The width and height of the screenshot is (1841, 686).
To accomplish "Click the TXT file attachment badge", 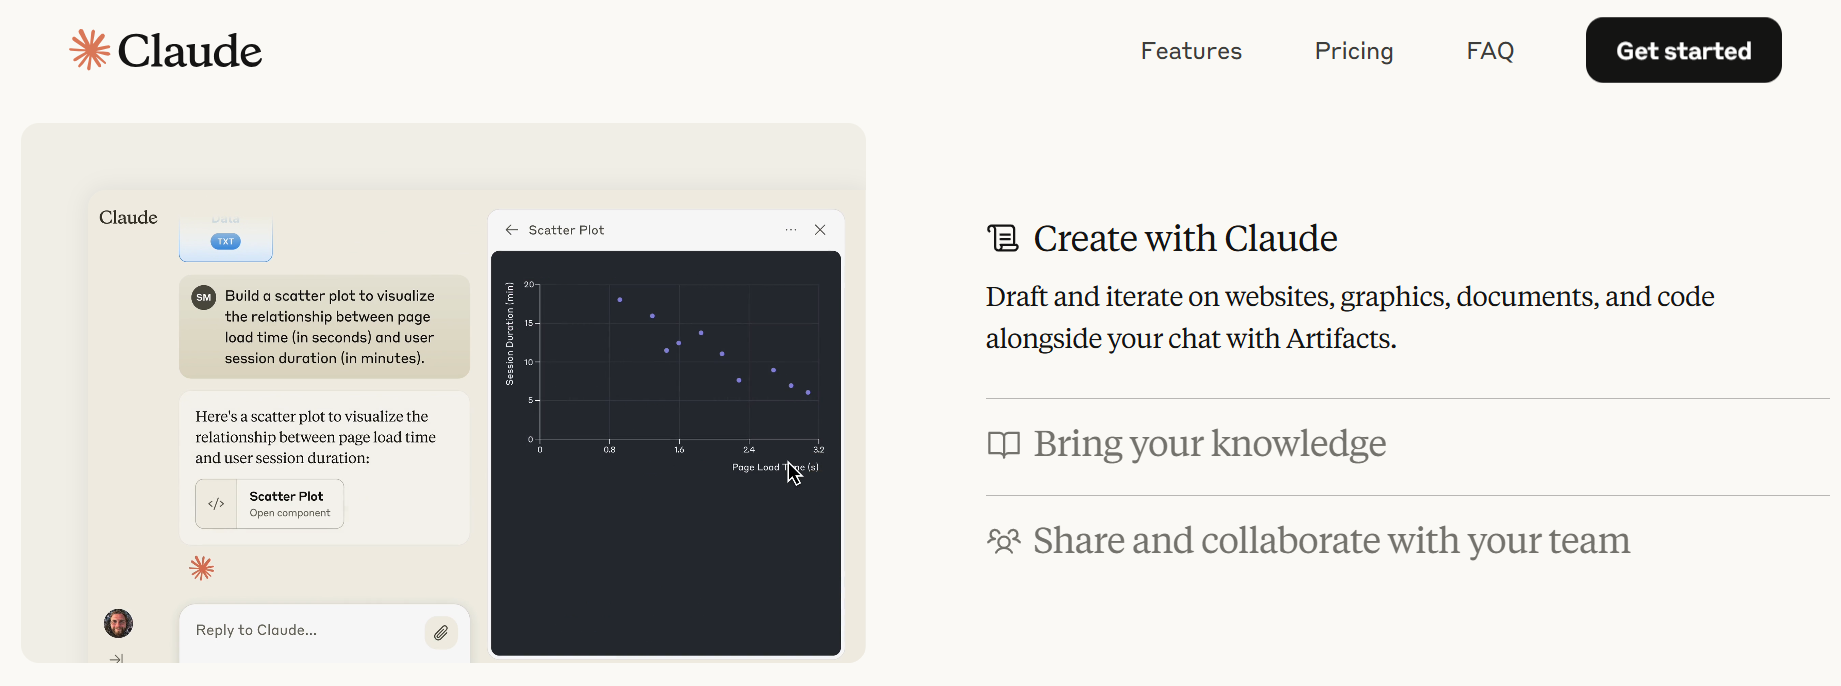I will [x=226, y=241].
